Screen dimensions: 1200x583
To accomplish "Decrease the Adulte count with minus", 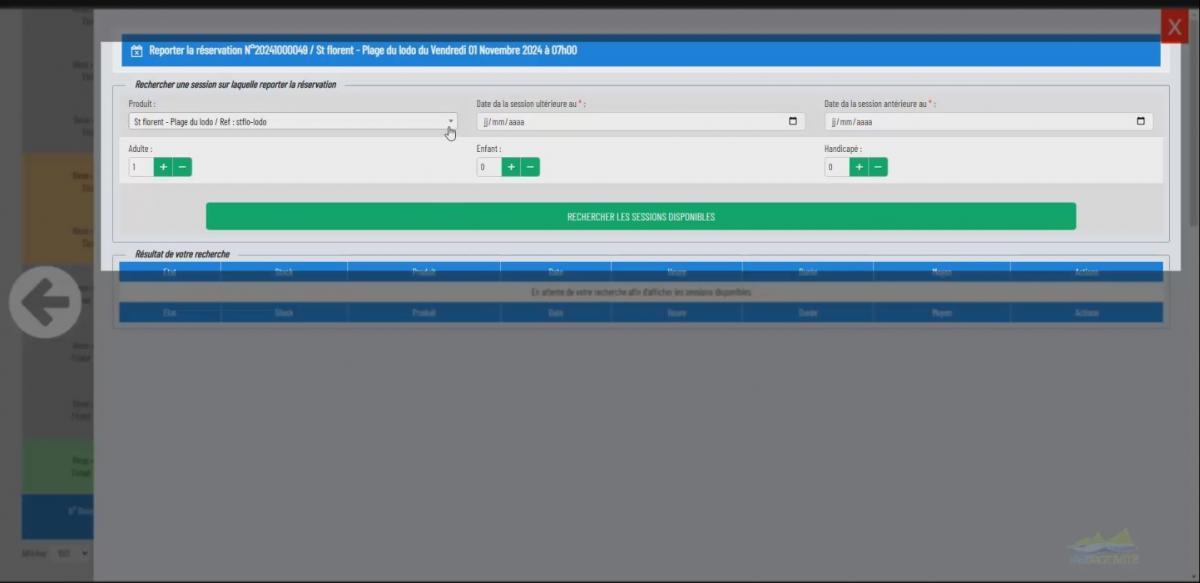I will pyautogui.click(x=182, y=167).
